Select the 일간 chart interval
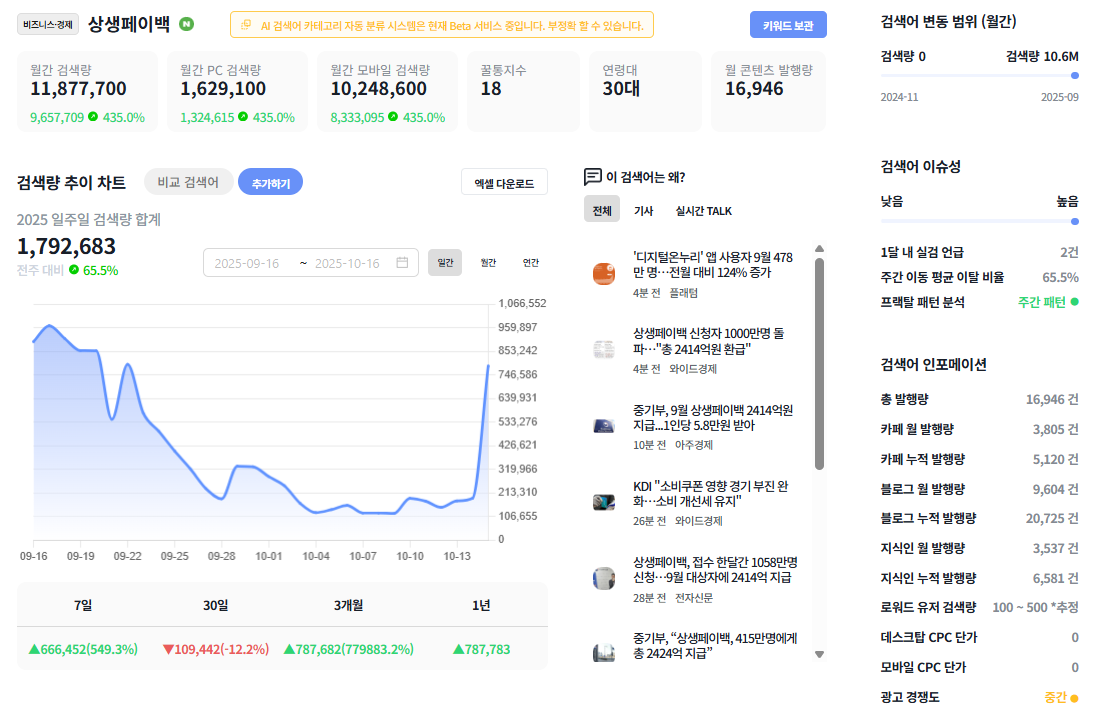 pyautogui.click(x=445, y=263)
